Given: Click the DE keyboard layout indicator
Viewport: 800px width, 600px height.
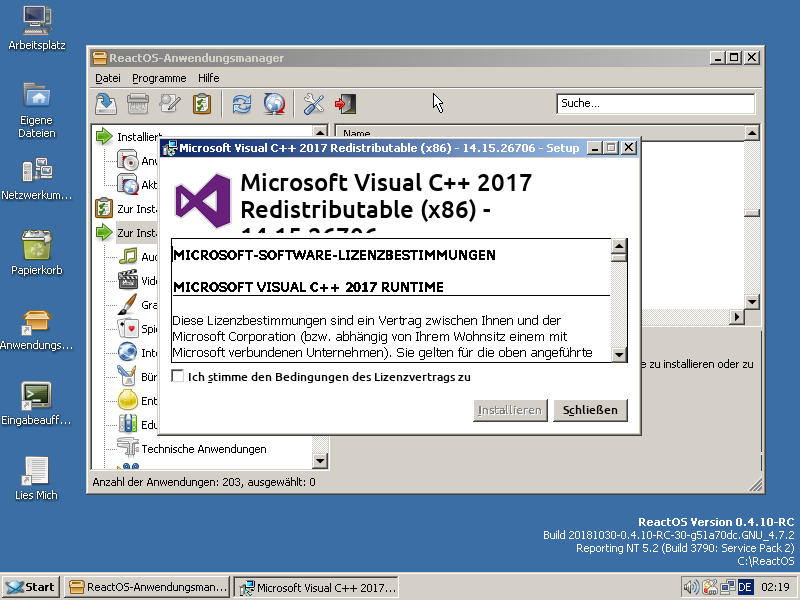Looking at the screenshot, I should 745,587.
